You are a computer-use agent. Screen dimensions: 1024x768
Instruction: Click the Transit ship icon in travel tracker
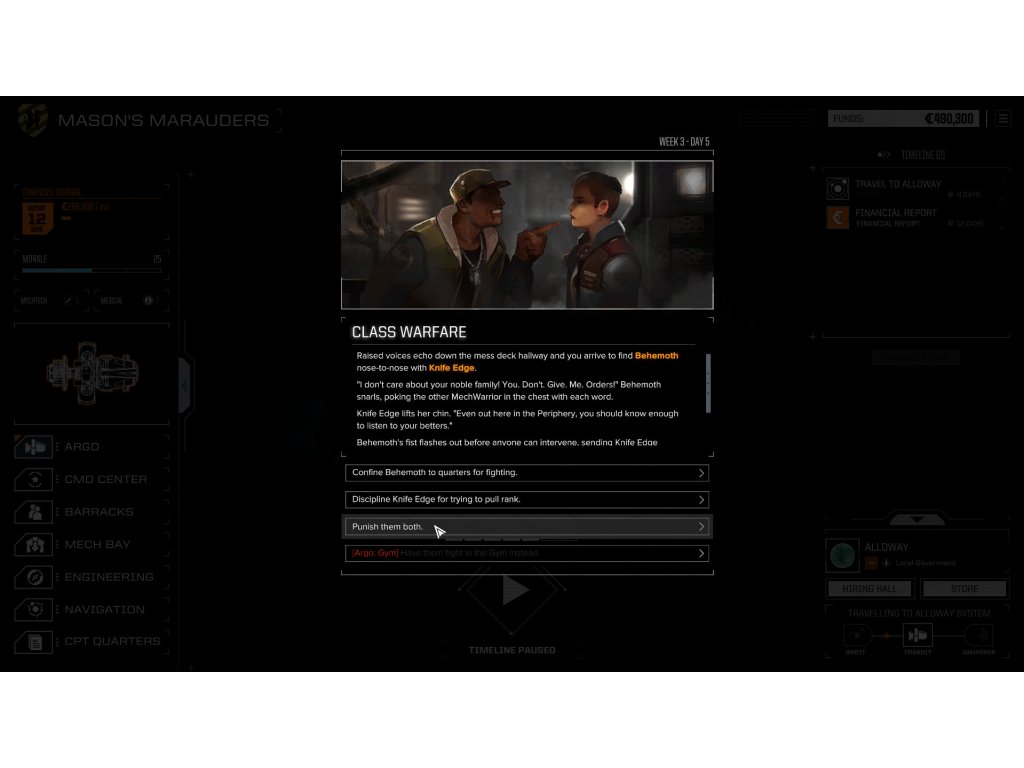(917, 635)
